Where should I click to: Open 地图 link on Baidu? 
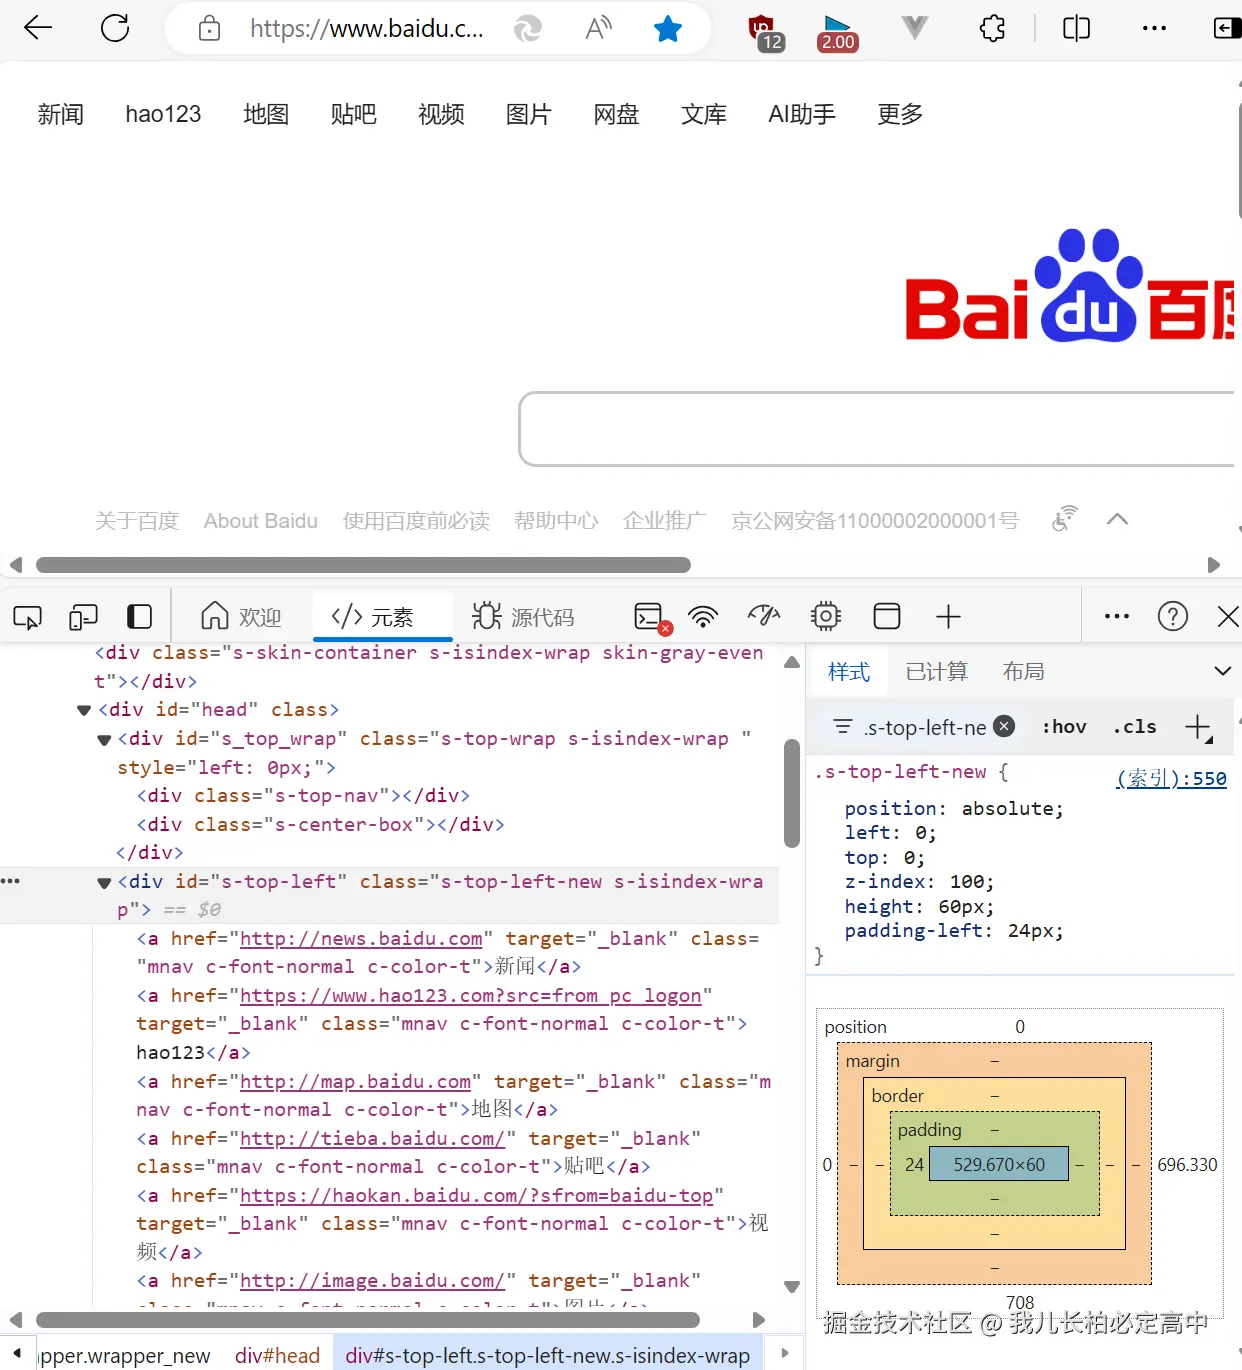pyautogui.click(x=266, y=114)
